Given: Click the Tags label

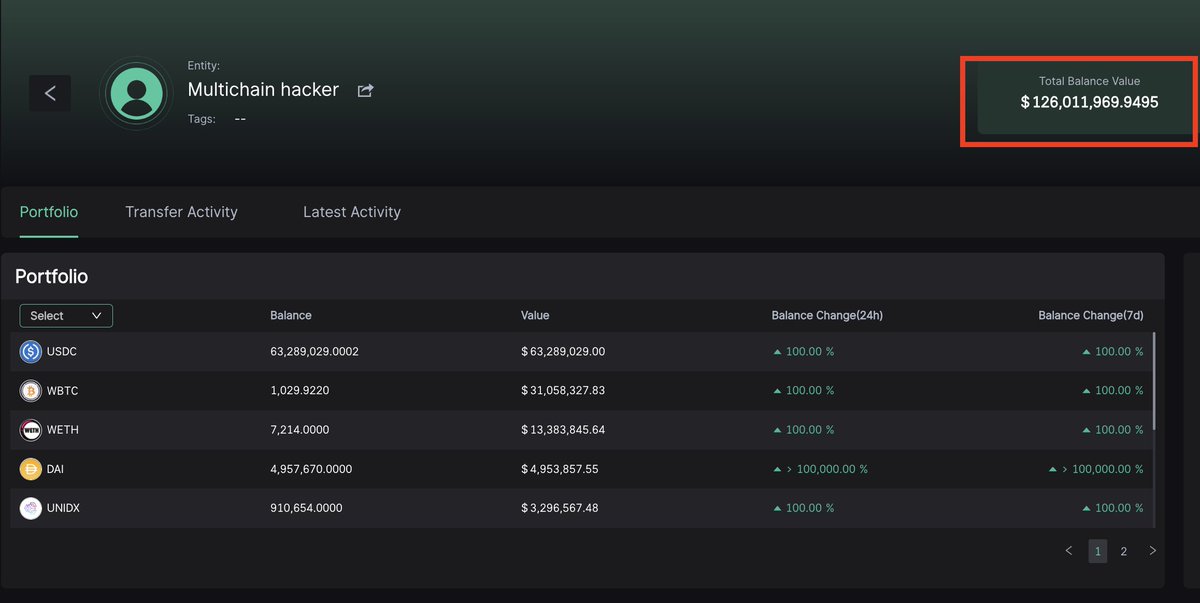Looking at the screenshot, I should coord(202,119).
